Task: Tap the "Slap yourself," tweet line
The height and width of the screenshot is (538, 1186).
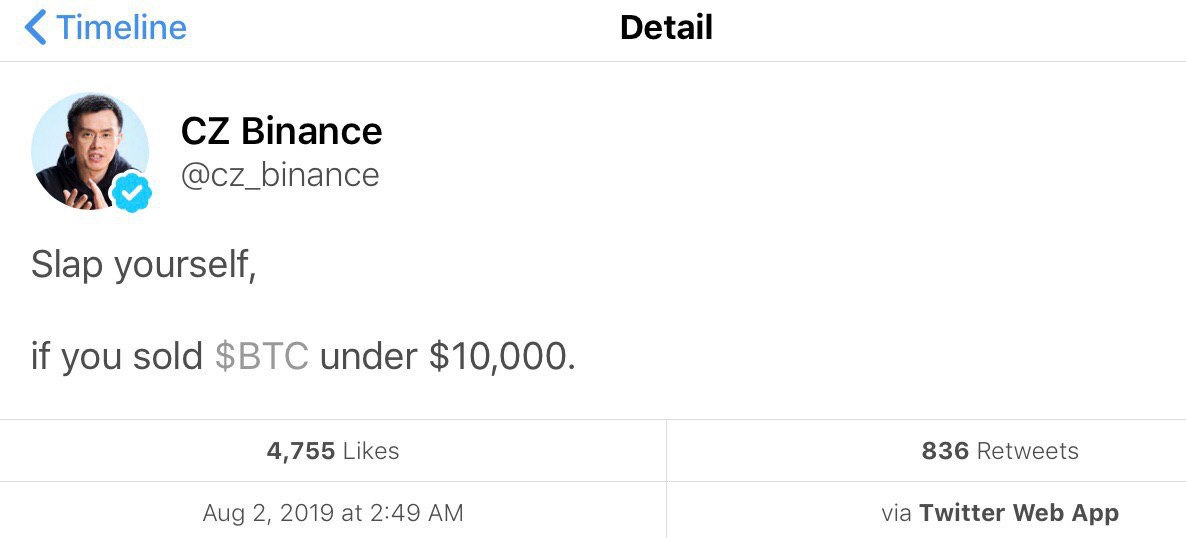Action: [x=143, y=266]
